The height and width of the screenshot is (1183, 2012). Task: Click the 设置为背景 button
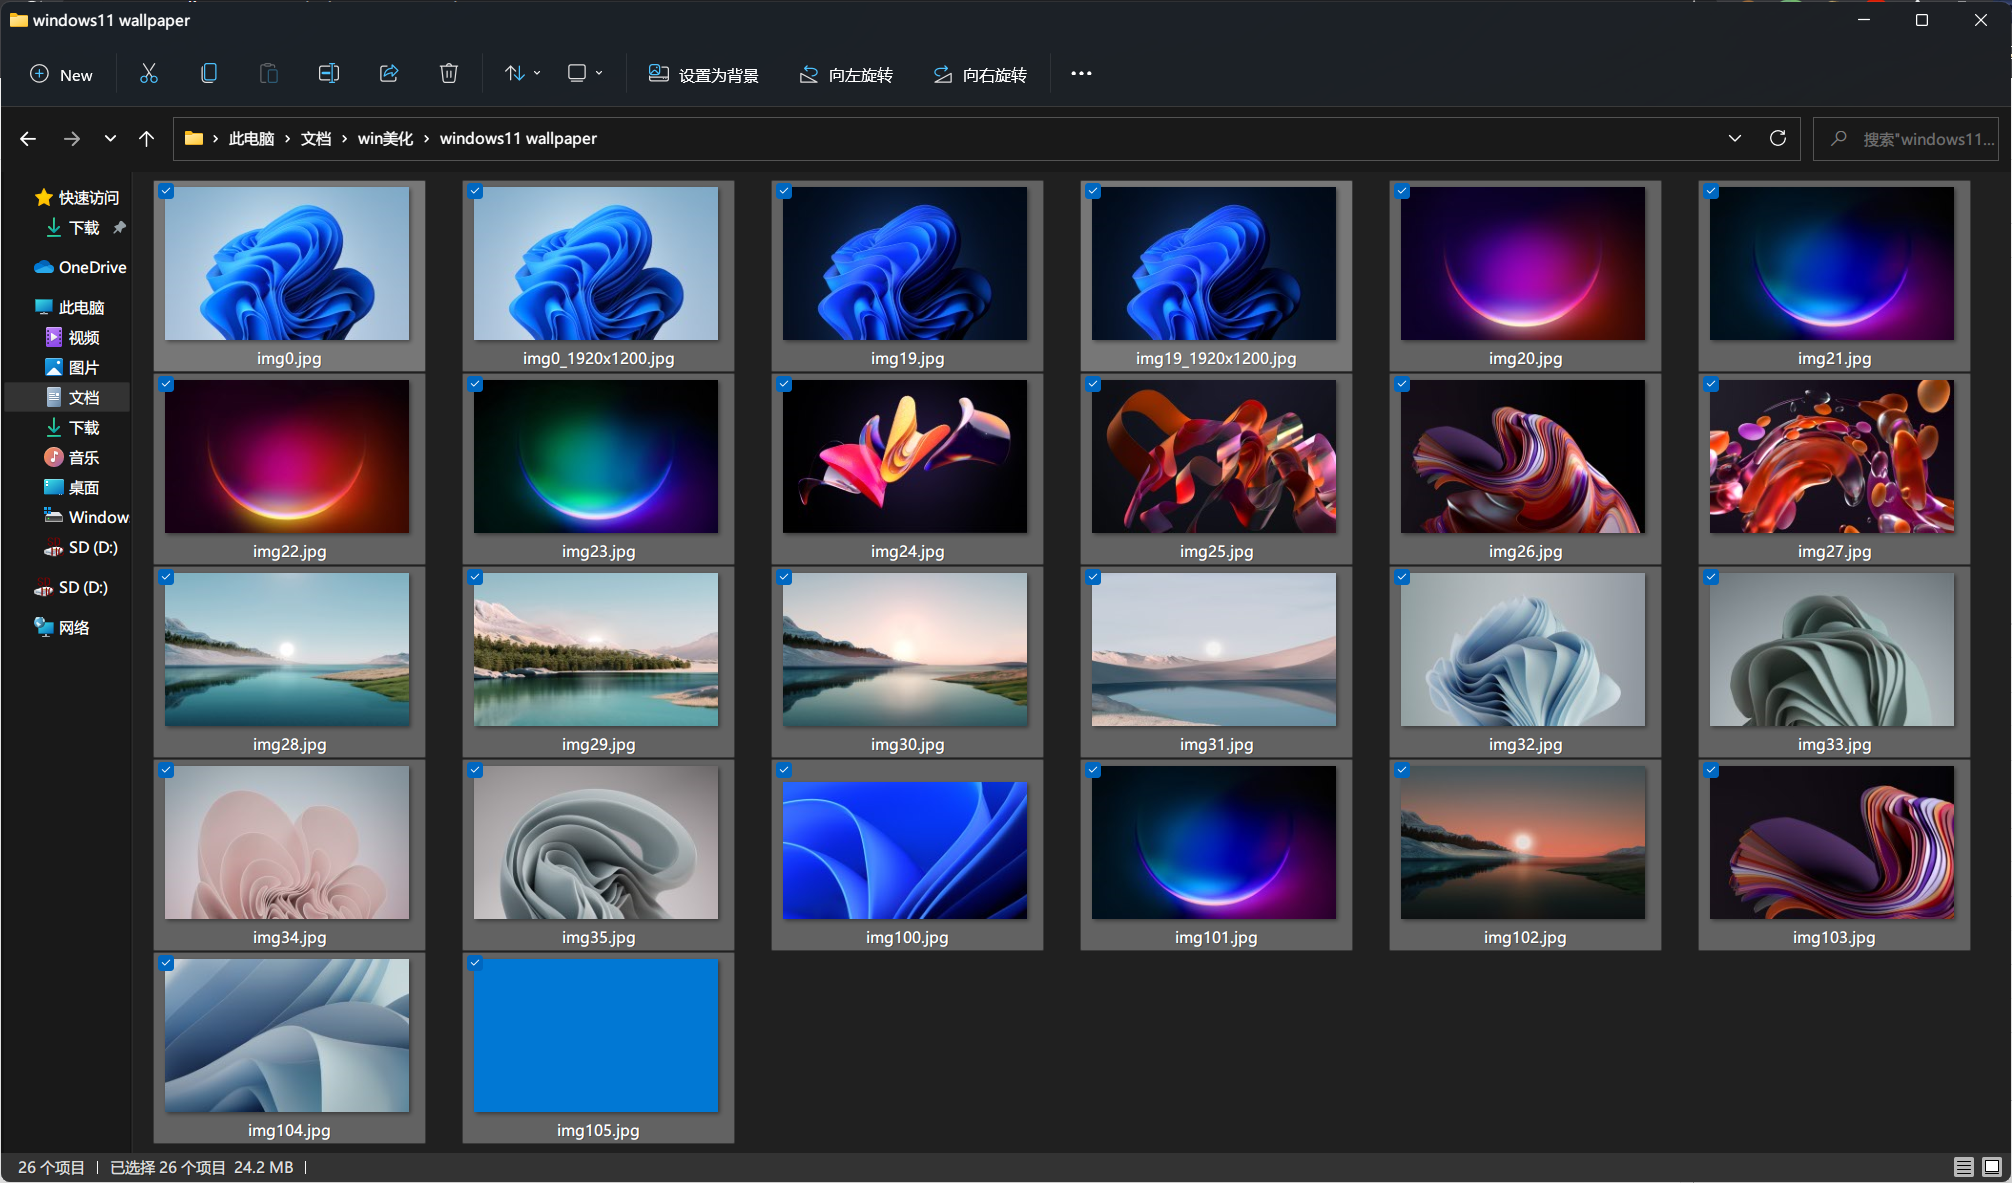pyautogui.click(x=704, y=75)
